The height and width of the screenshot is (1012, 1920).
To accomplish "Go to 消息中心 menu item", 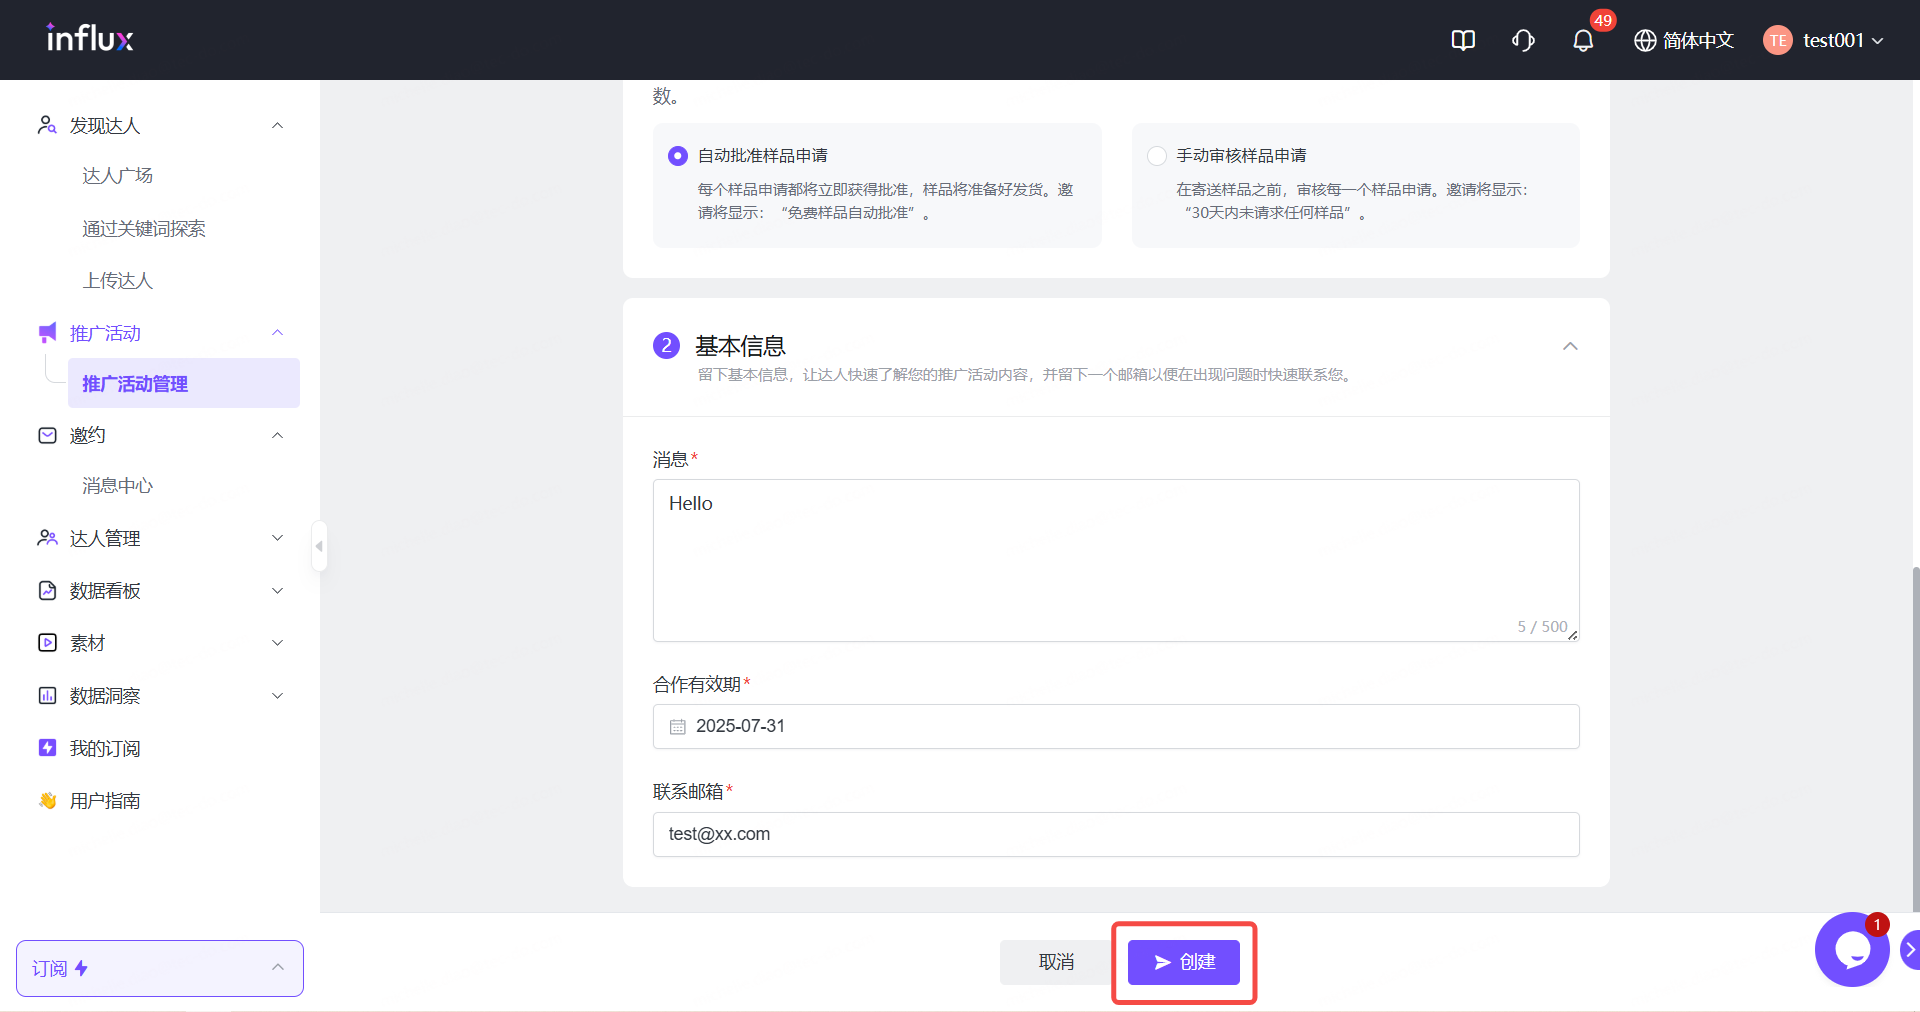I will (x=118, y=486).
